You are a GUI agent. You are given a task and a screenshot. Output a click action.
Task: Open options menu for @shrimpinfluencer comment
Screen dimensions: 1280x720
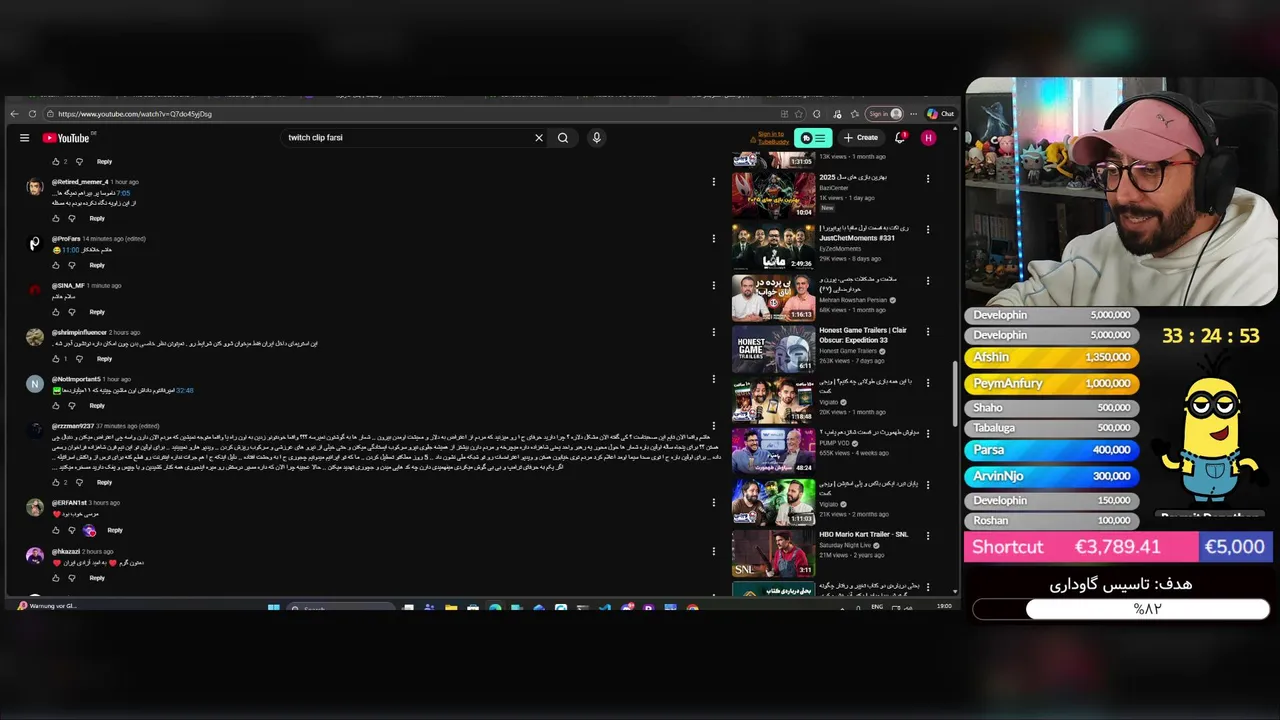point(714,332)
